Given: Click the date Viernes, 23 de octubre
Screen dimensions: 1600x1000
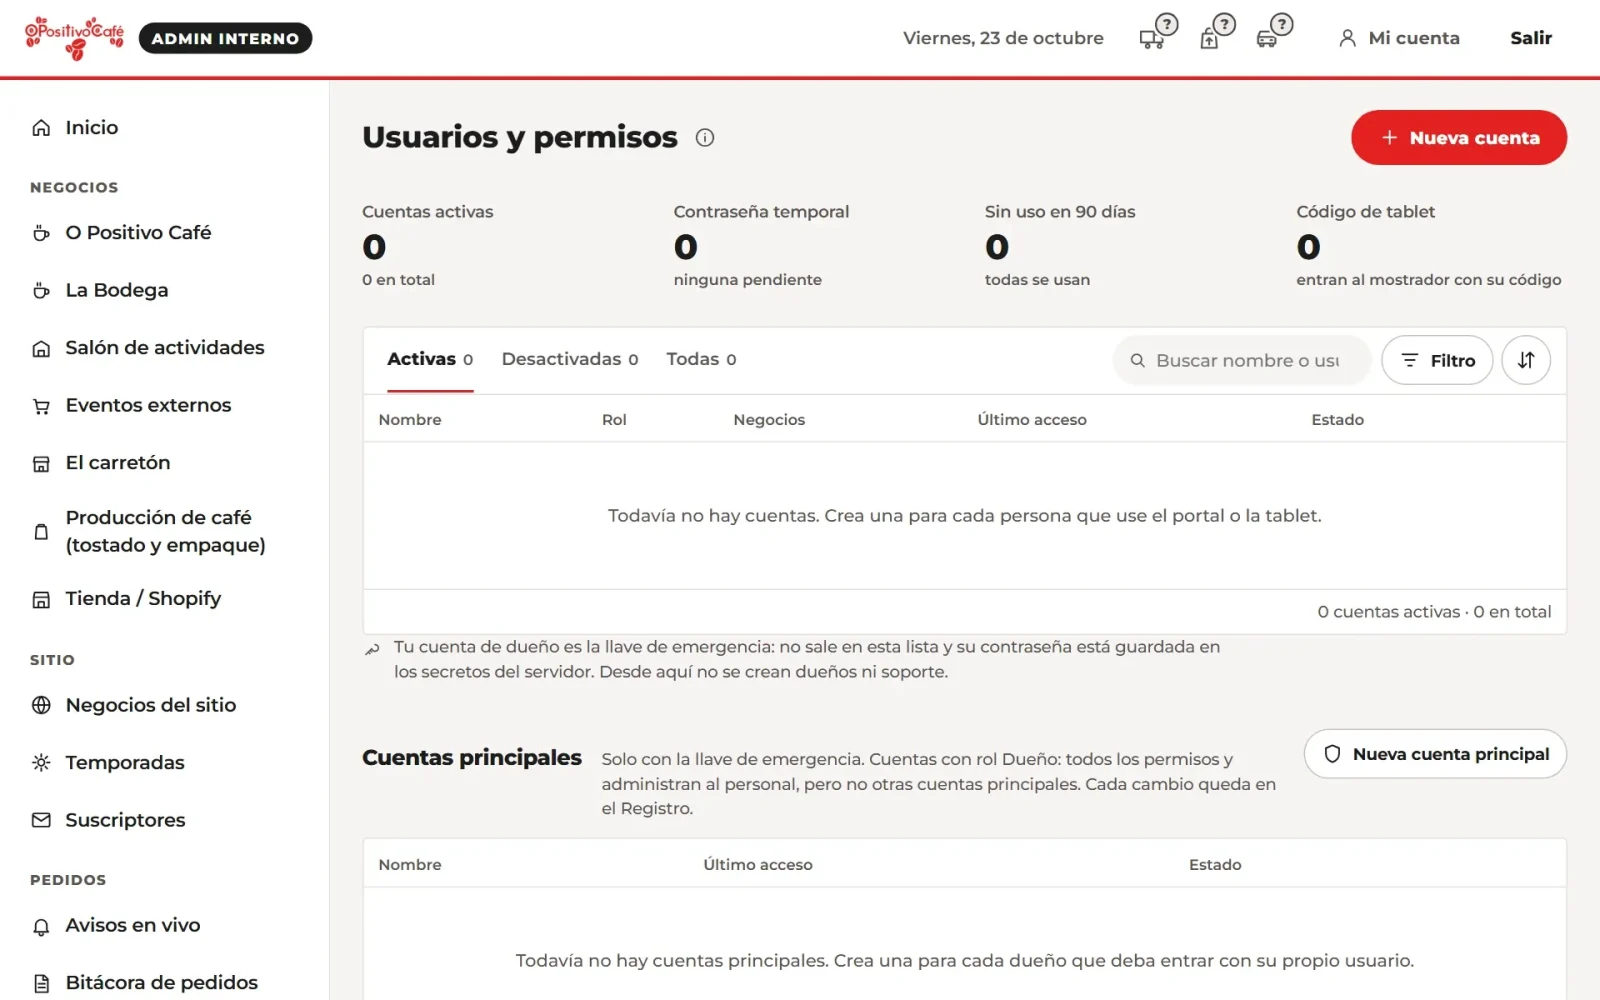Looking at the screenshot, I should click(x=1003, y=38).
